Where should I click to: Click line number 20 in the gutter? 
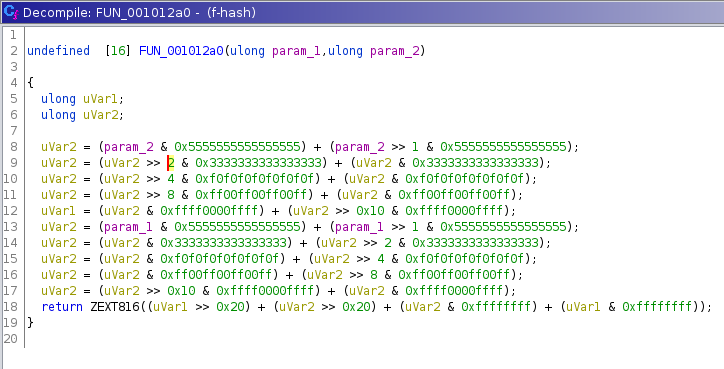tap(10, 339)
